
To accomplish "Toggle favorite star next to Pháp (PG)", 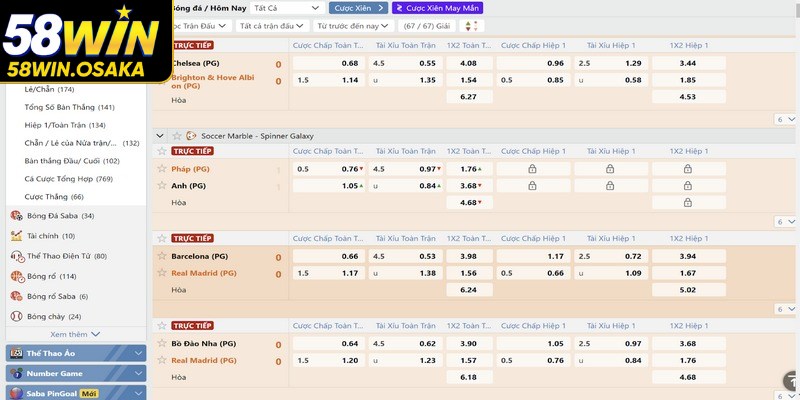I will coord(160,169).
